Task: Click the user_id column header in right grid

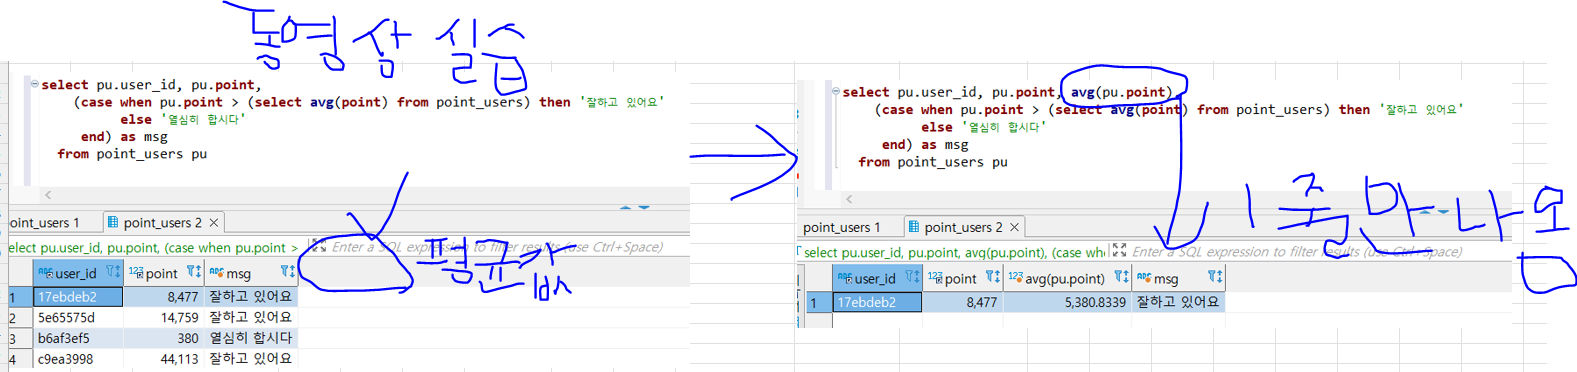Action: coord(876,278)
